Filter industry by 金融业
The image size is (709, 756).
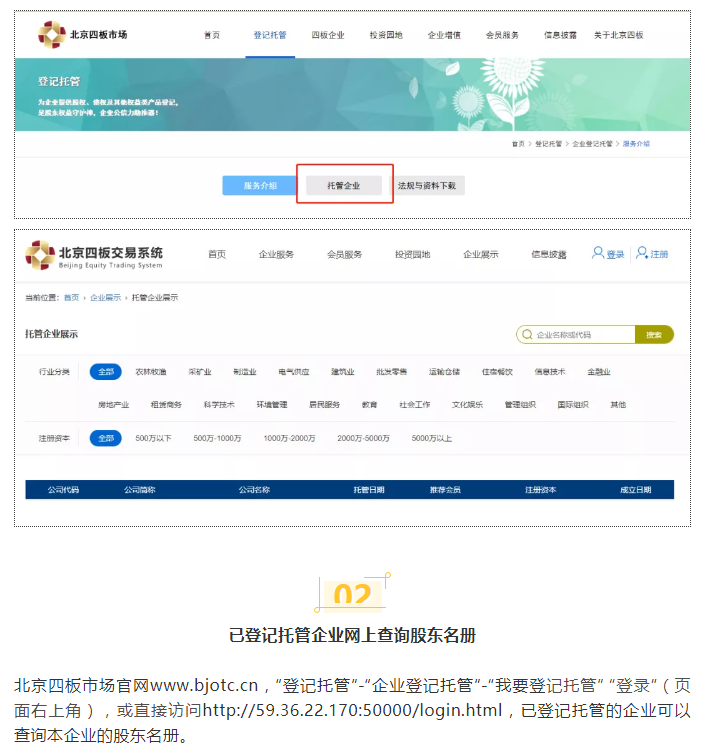[599, 372]
